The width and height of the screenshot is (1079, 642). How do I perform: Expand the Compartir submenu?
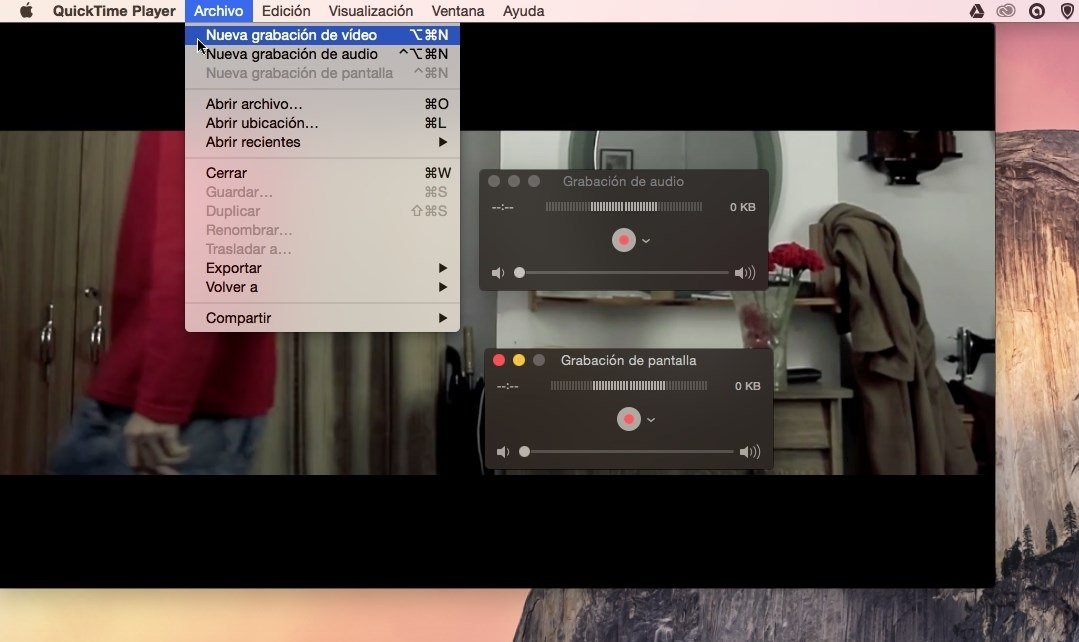pos(322,318)
